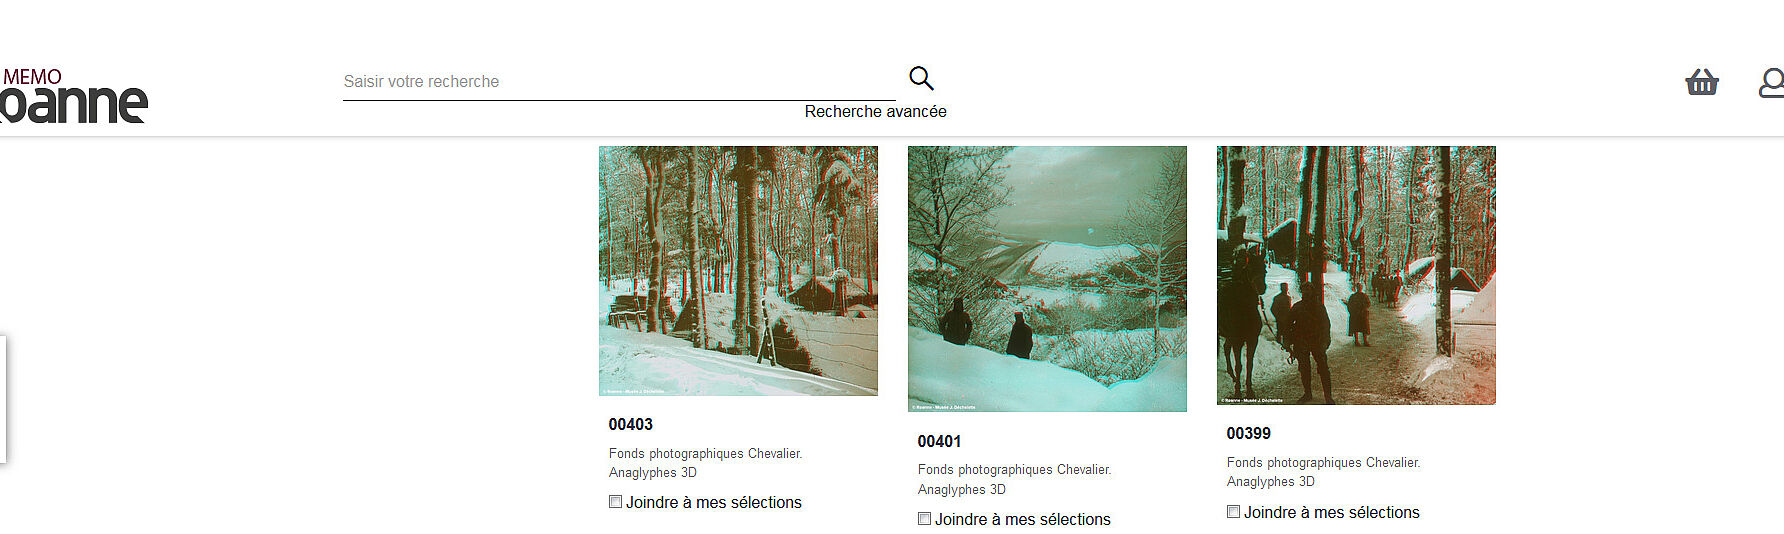Viewport: 1784px width, 534px height.
Task: Go to the Memo Roanne logo home
Action: pyautogui.click(x=74, y=96)
